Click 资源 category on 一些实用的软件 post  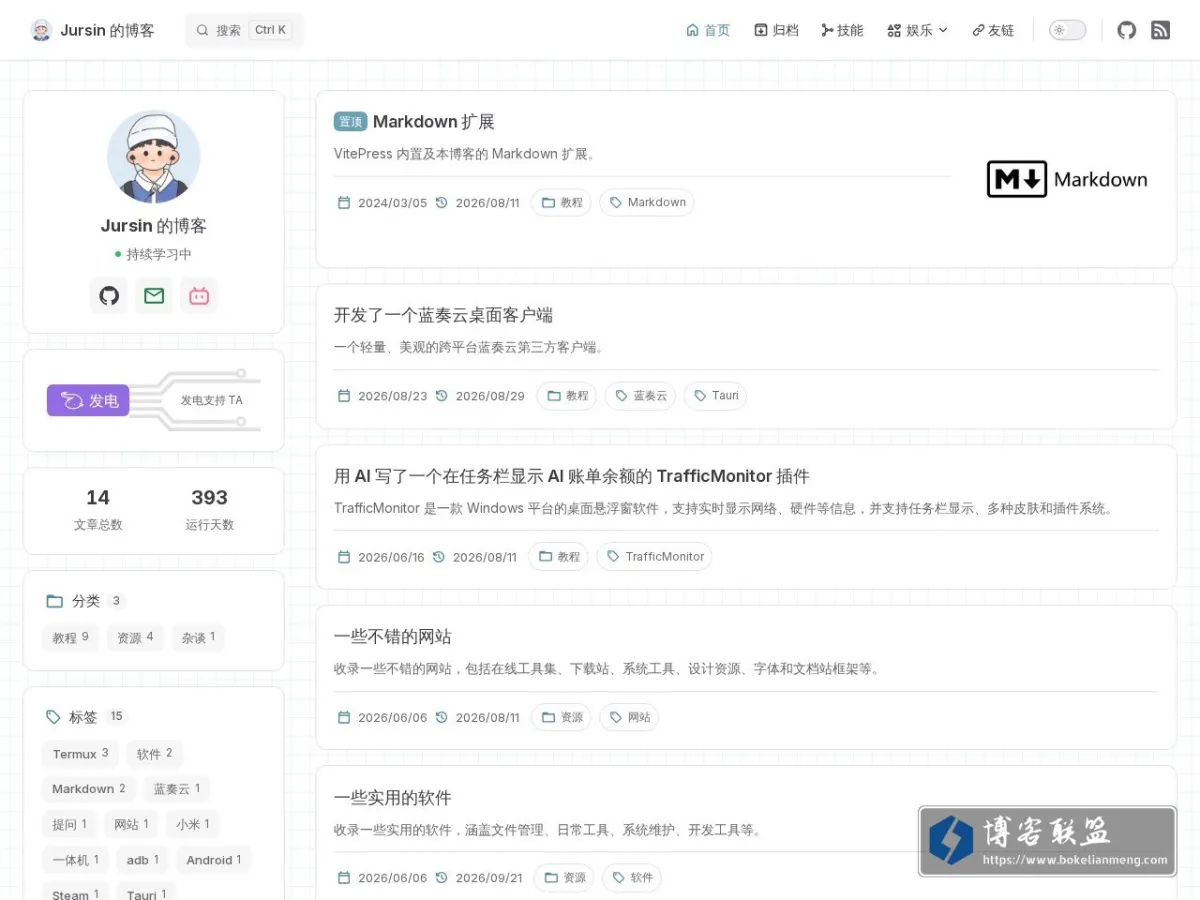point(564,878)
